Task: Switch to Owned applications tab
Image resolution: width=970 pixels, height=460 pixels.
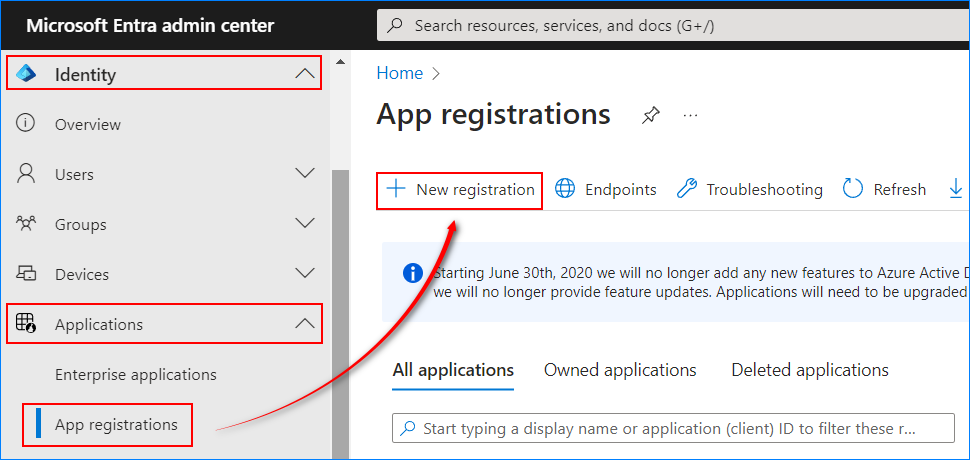Action: pyautogui.click(x=620, y=370)
